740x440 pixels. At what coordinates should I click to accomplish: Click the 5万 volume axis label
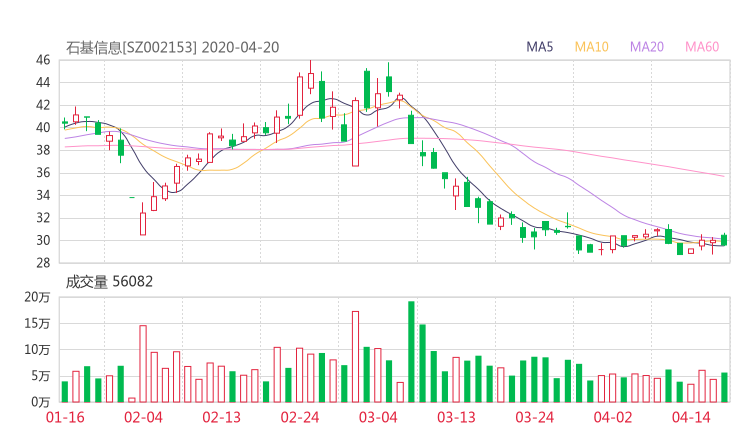(41, 376)
